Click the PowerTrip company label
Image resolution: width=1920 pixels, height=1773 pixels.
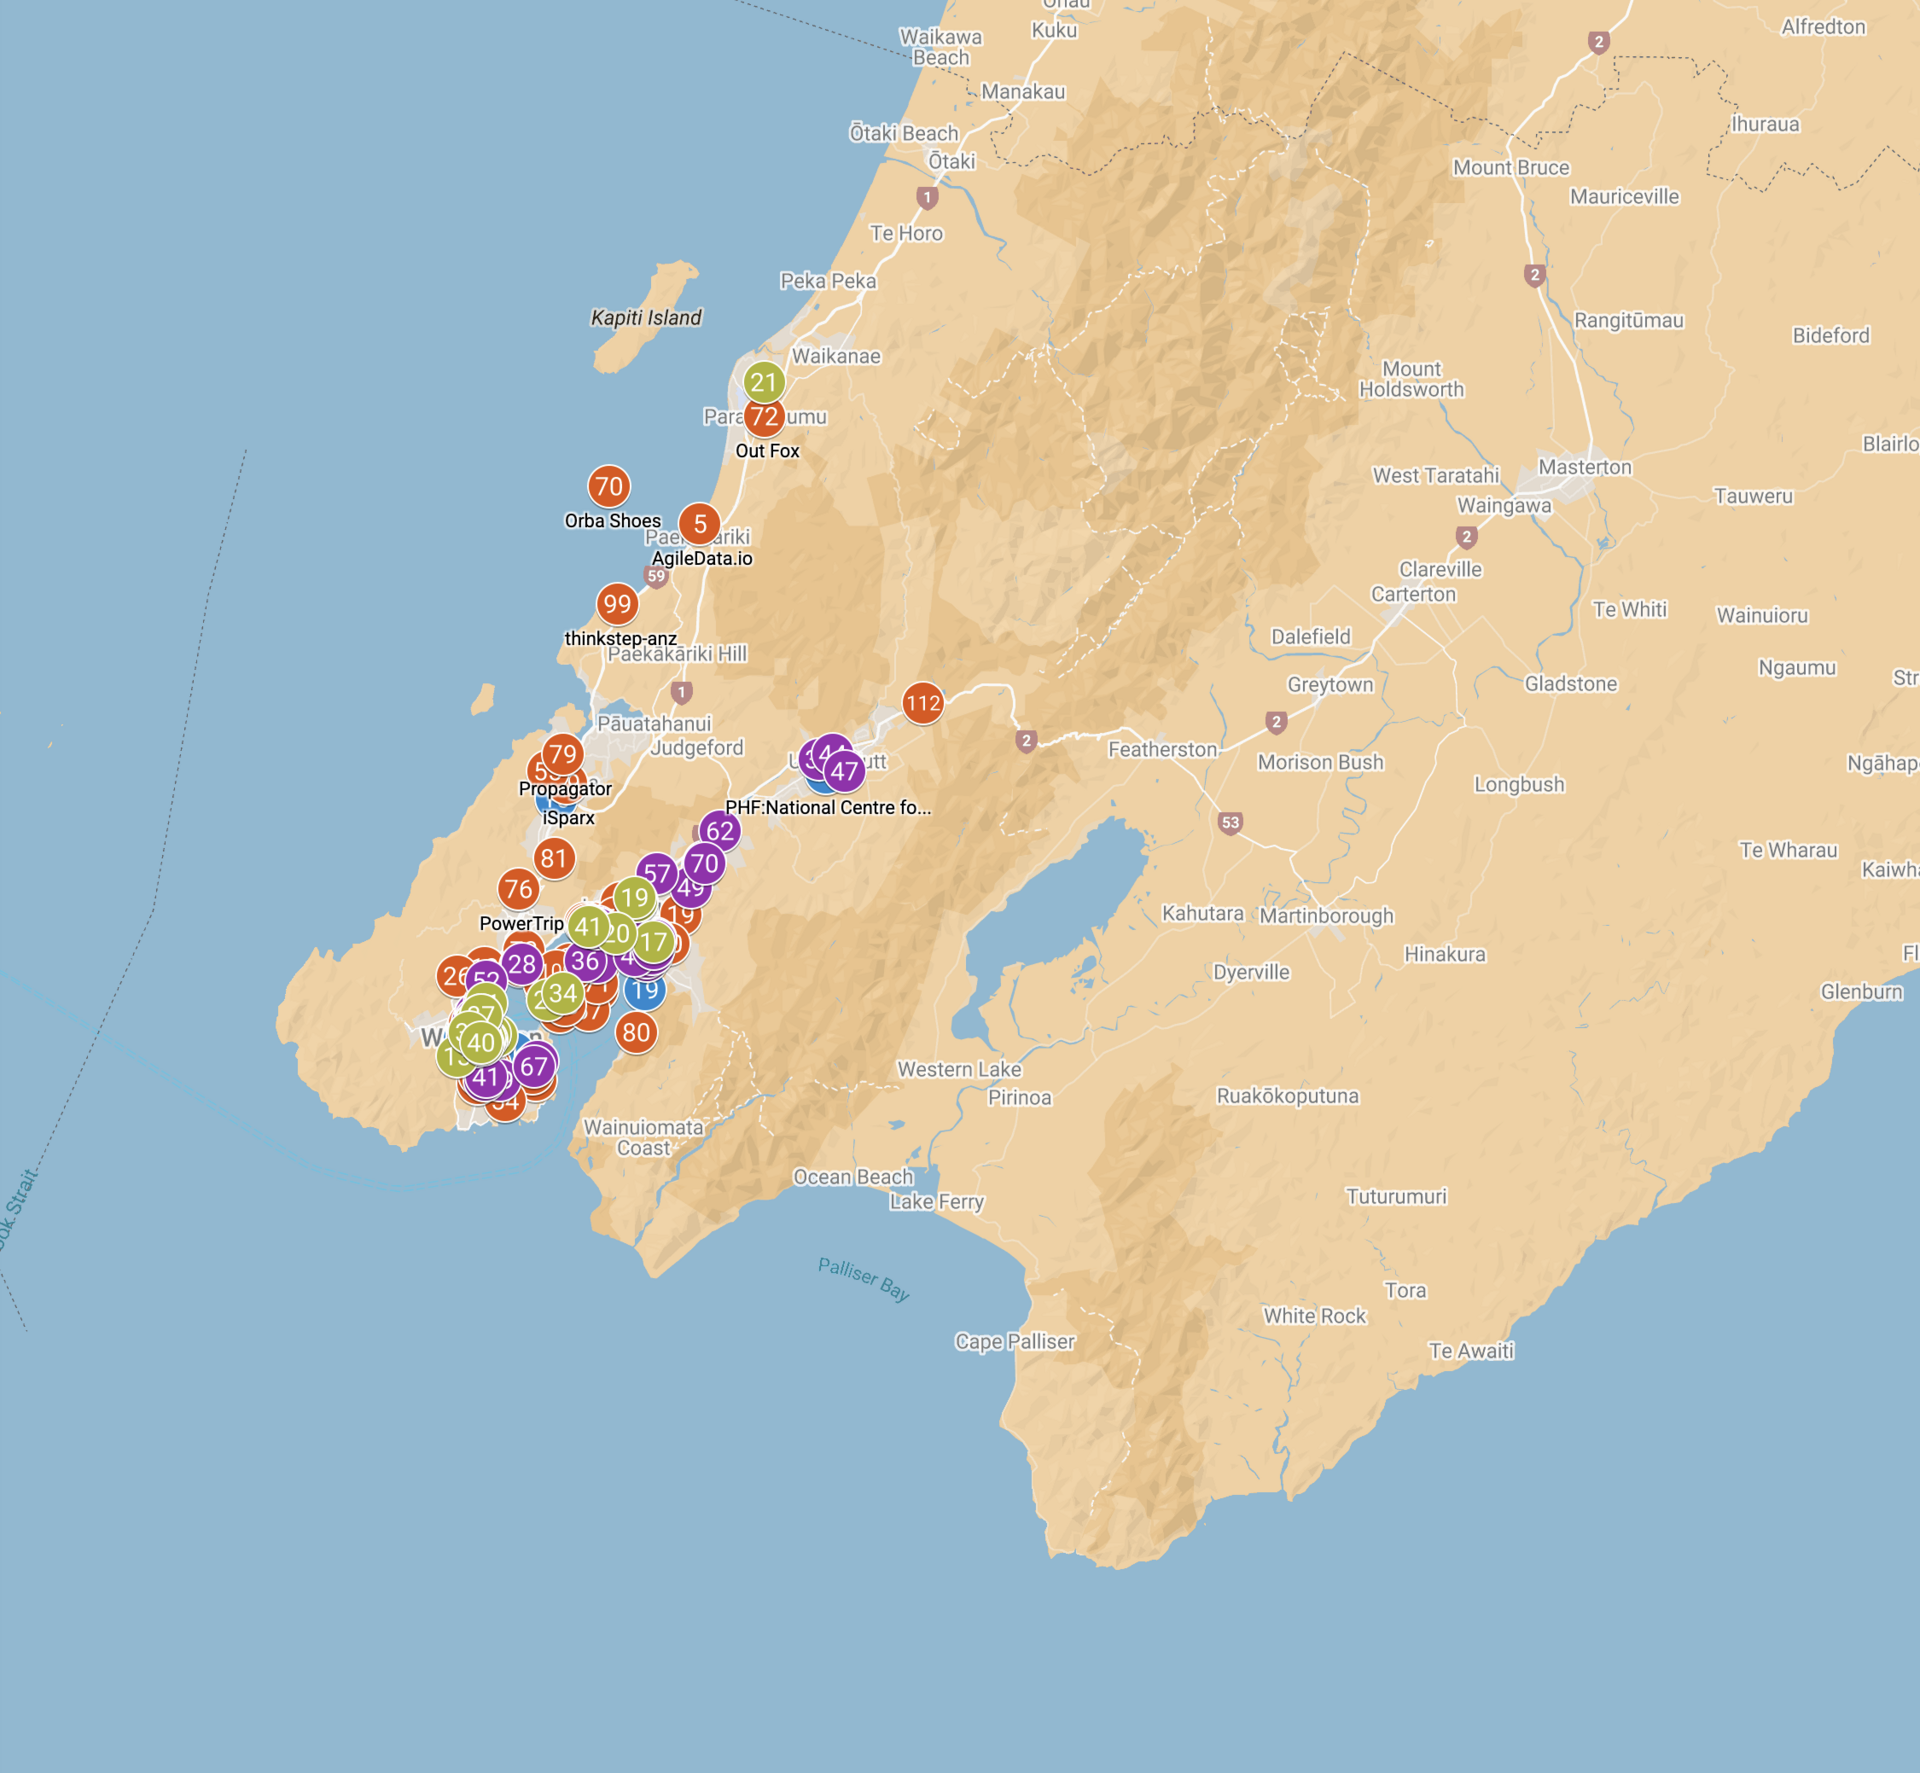(521, 923)
